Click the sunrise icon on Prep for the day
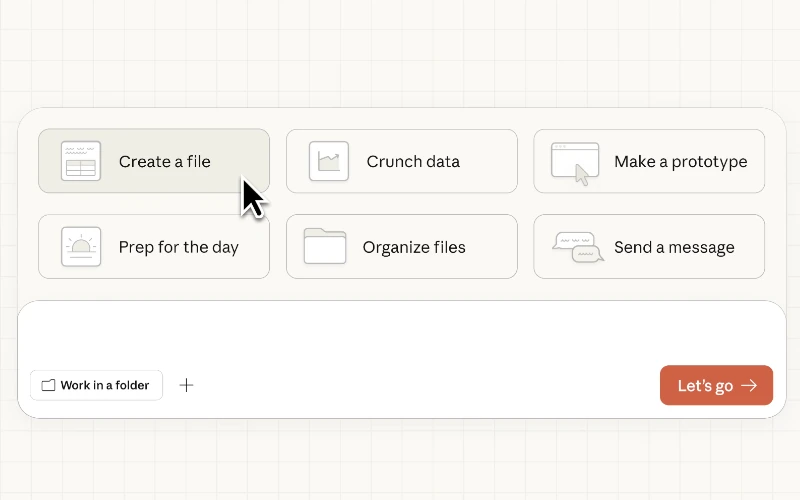This screenshot has height=500, width=800. coord(81,247)
